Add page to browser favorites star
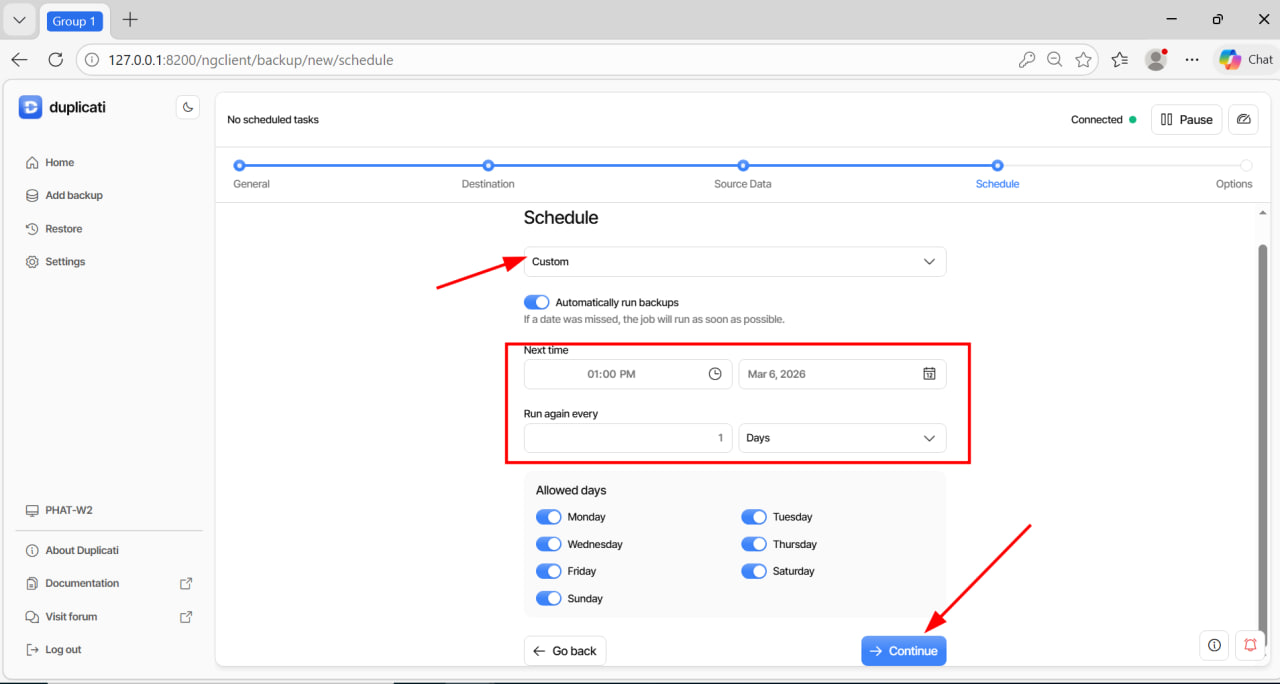The height and width of the screenshot is (684, 1280). 1083,60
